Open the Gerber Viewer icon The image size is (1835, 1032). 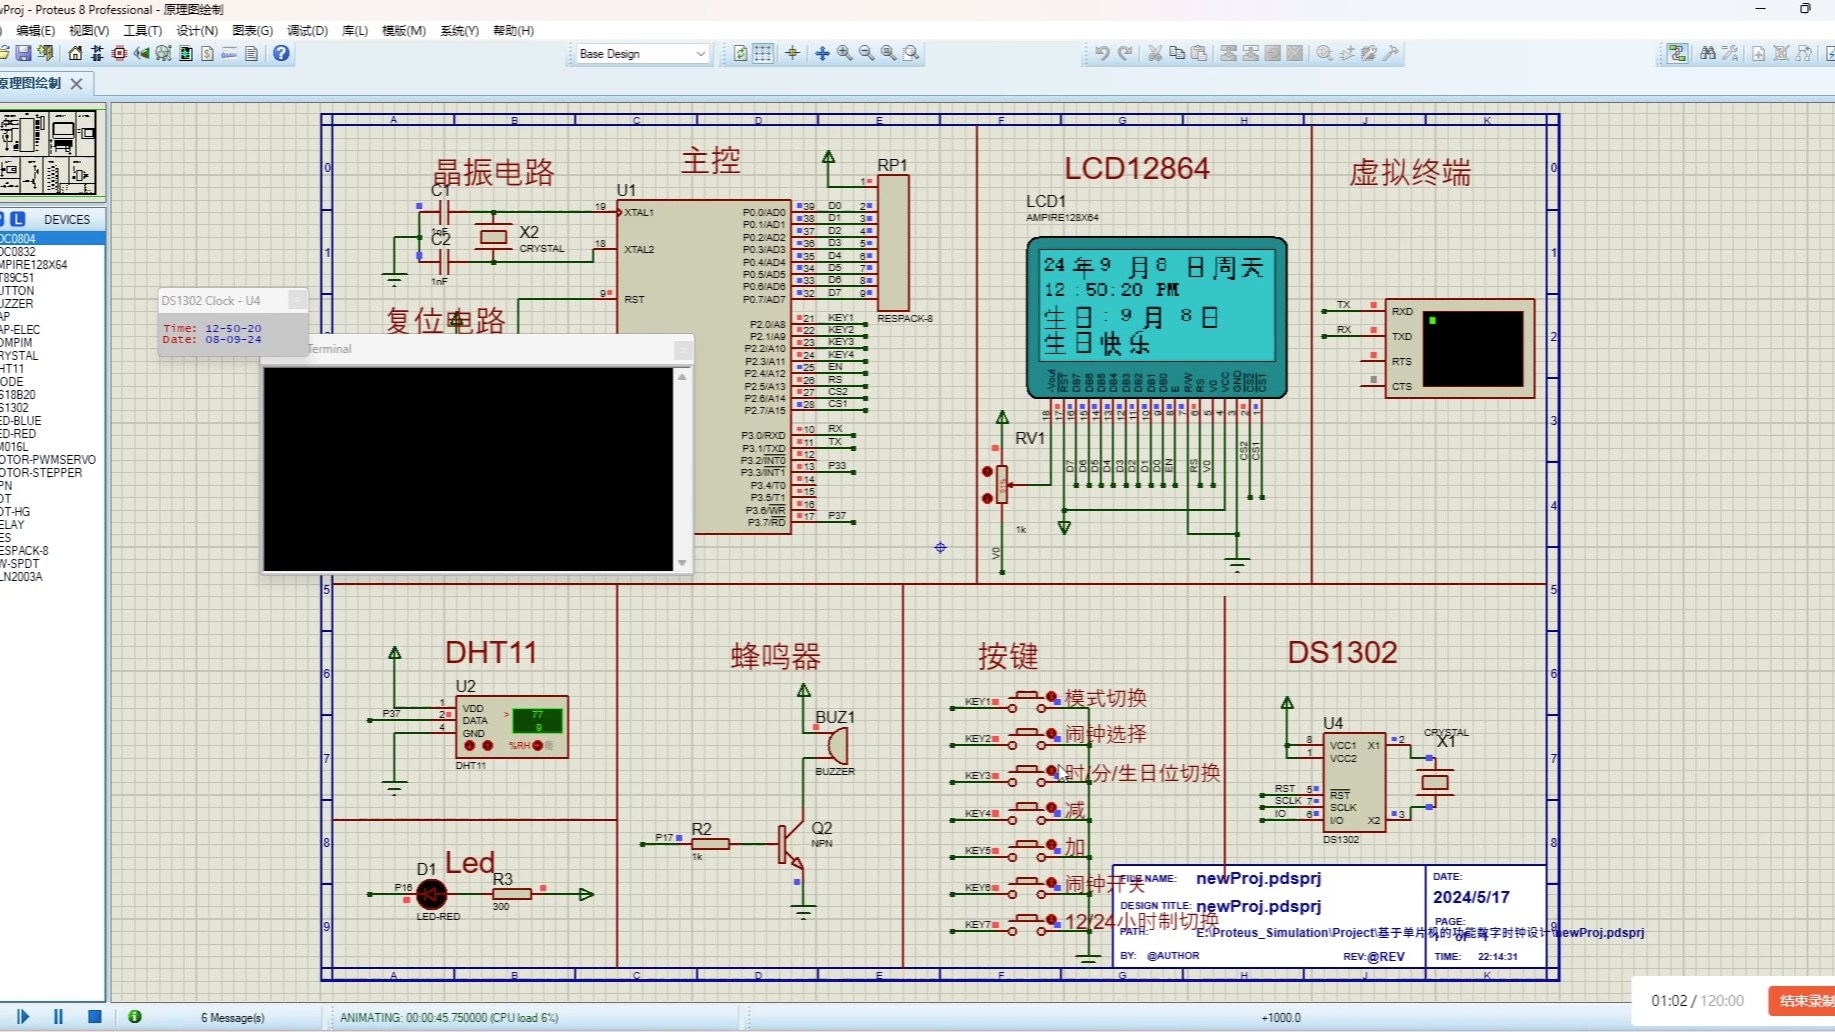[163, 53]
